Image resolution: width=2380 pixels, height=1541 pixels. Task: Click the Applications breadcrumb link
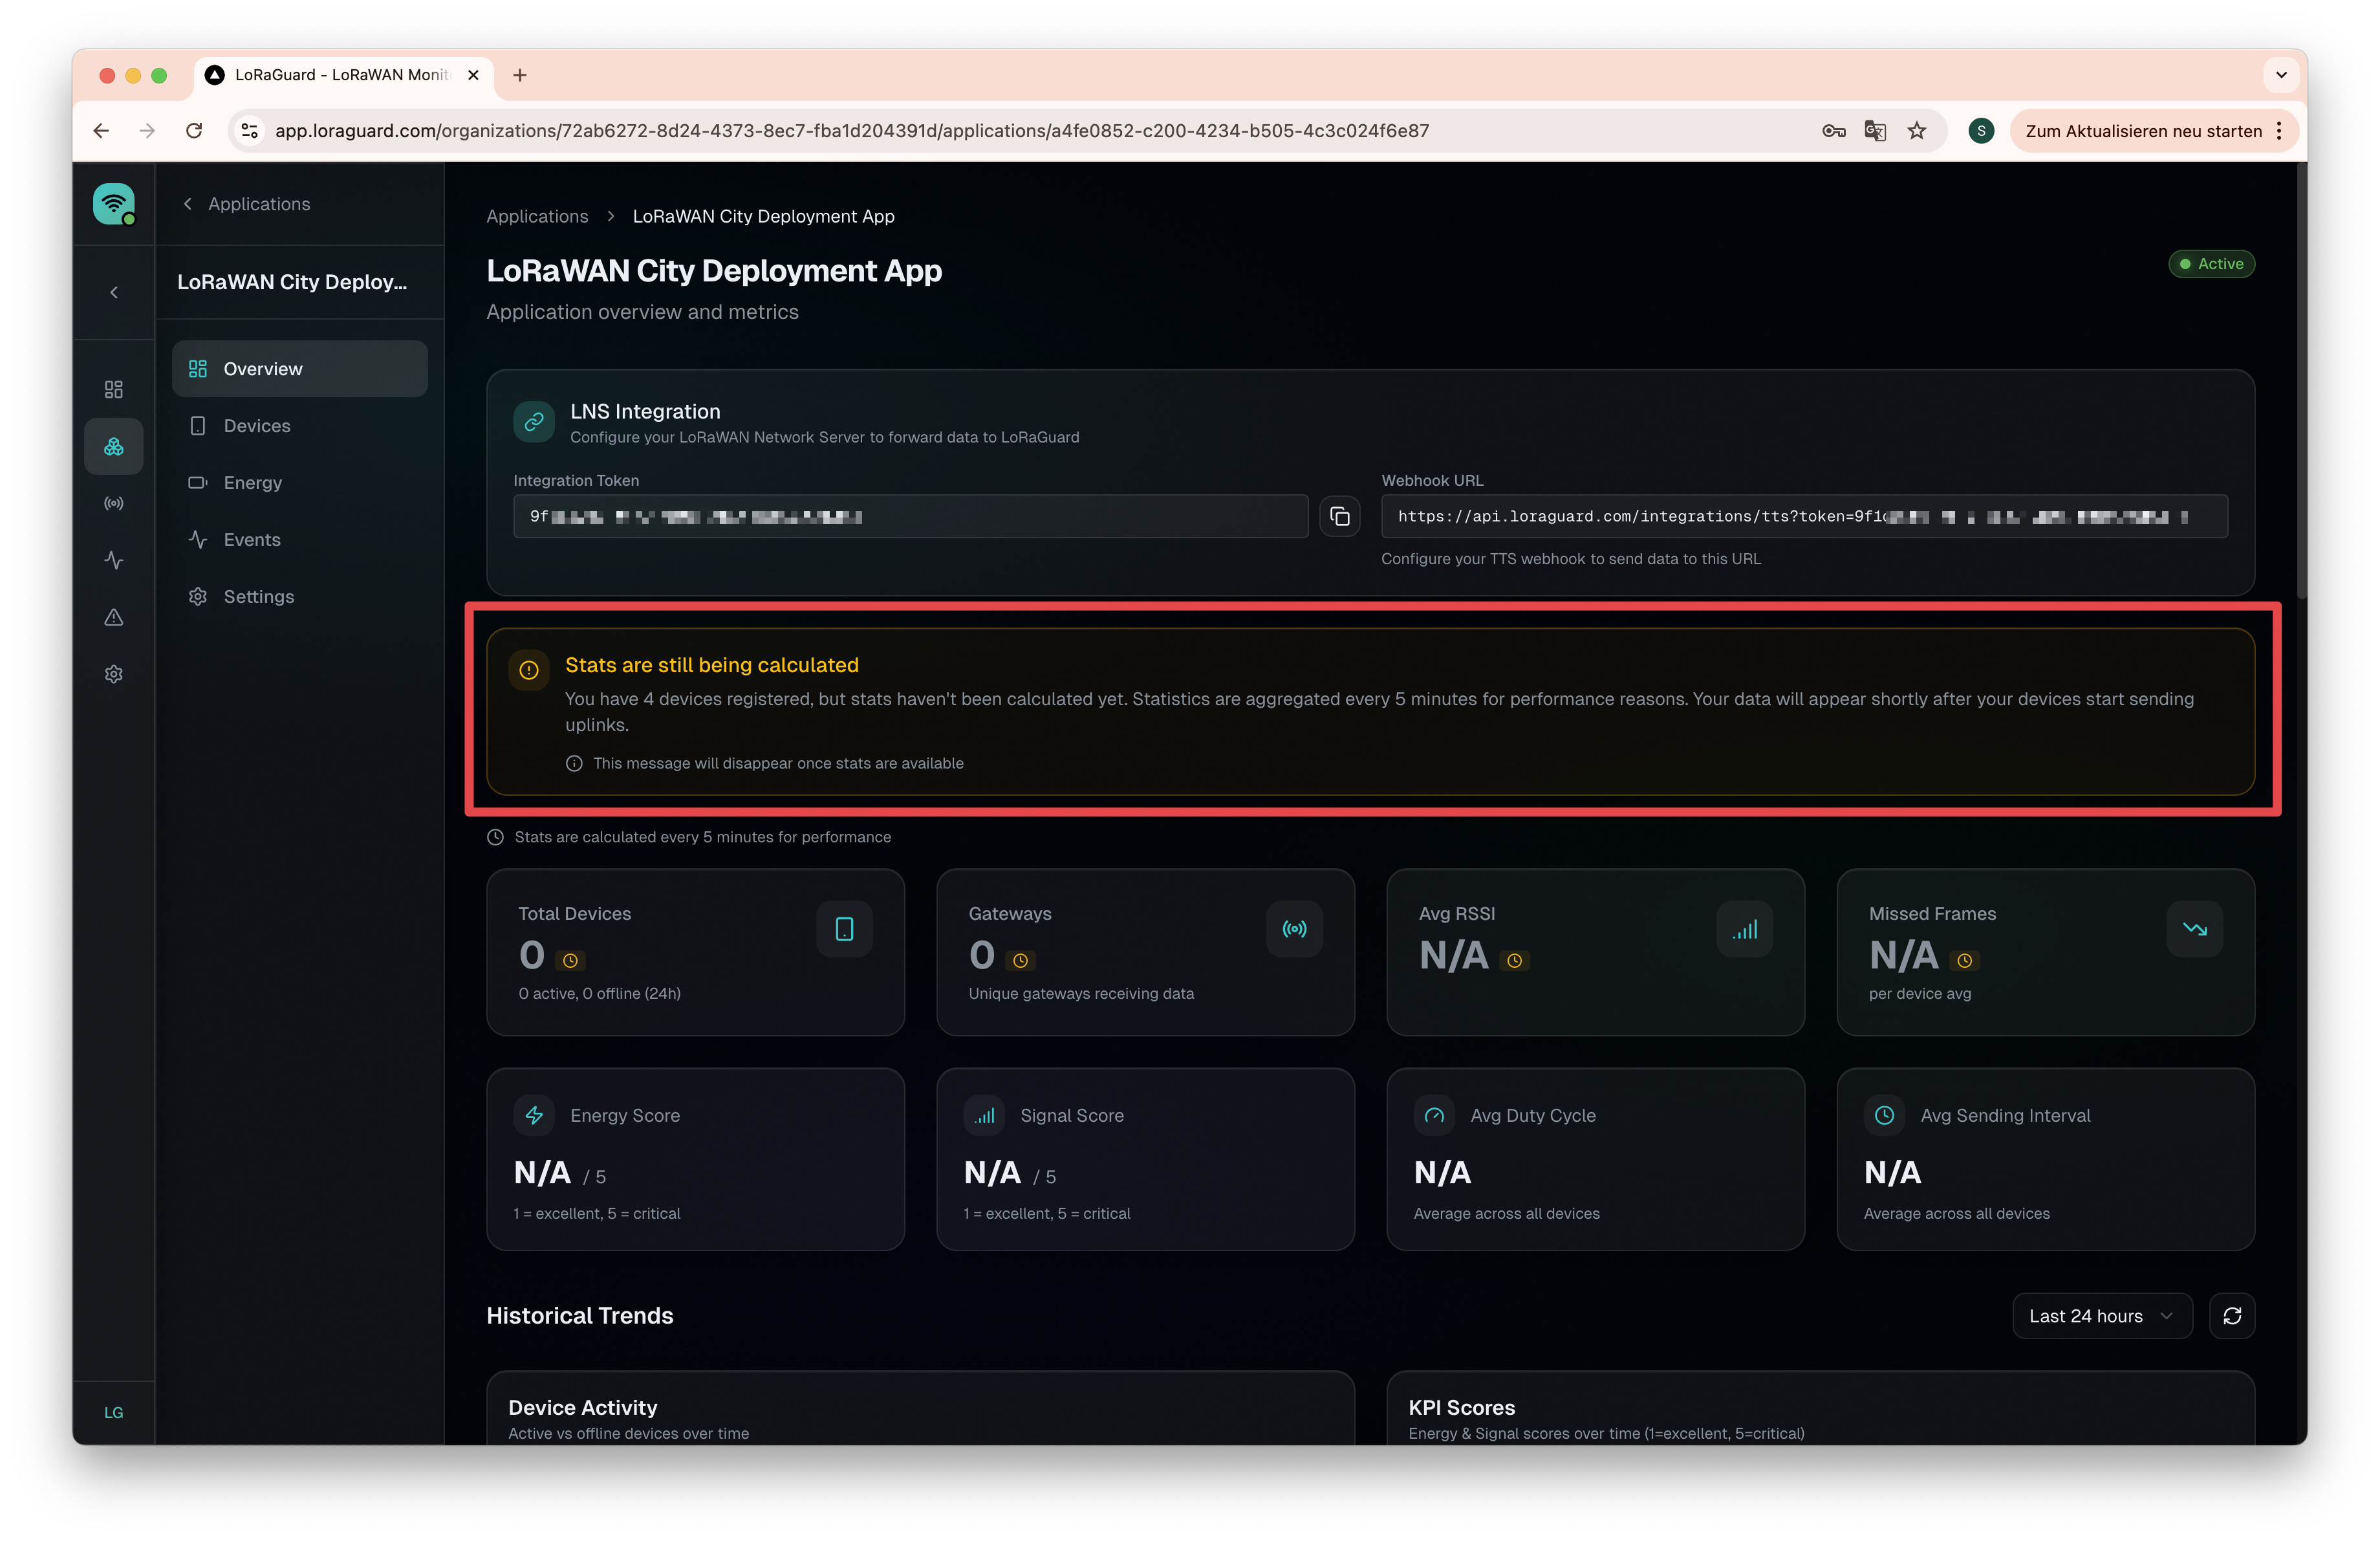(x=537, y=216)
